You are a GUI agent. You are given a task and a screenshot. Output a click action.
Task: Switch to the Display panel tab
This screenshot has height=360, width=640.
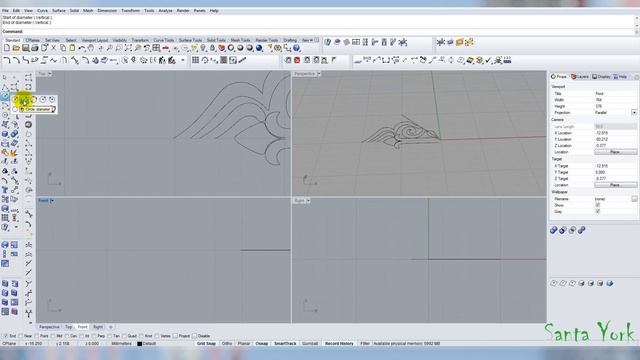point(601,77)
